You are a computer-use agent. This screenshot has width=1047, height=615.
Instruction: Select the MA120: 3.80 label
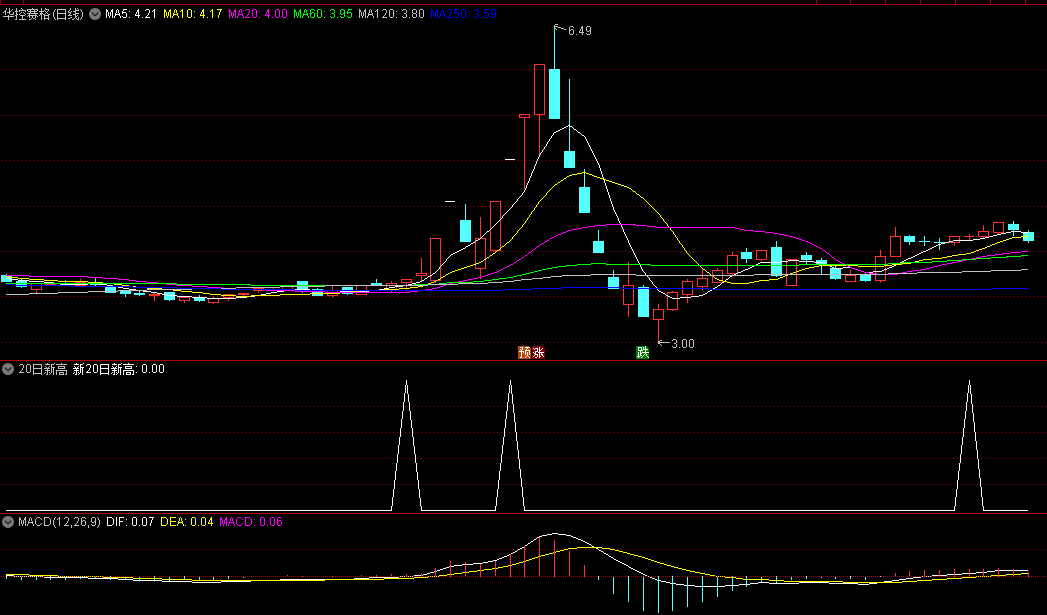click(x=391, y=14)
